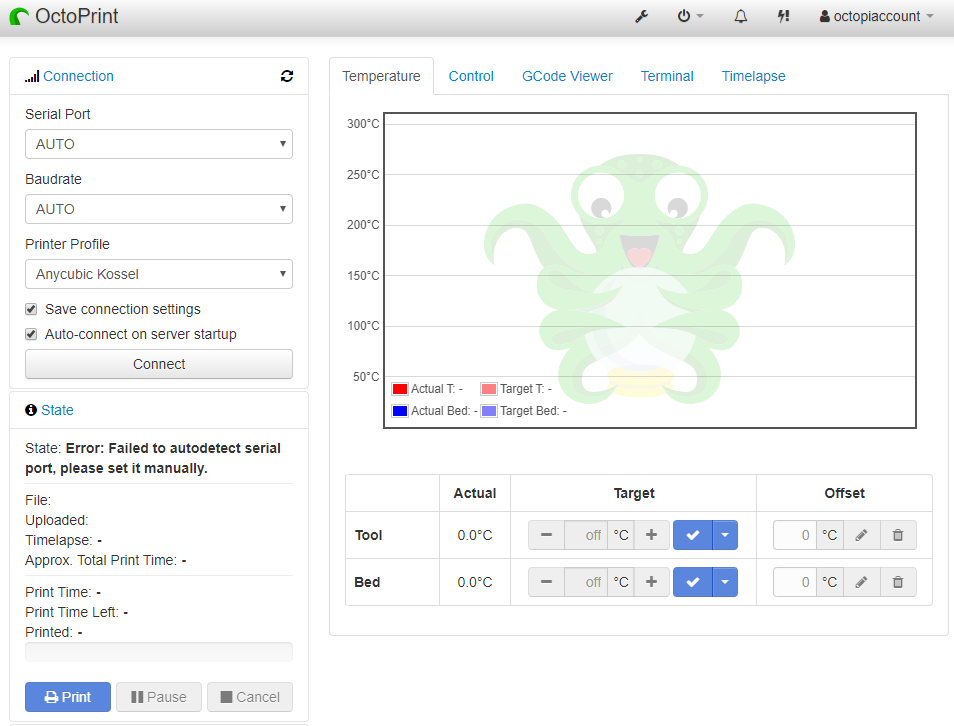Refresh serial ports with the refresh icon
Screen dimensions: 954x726
point(287,76)
